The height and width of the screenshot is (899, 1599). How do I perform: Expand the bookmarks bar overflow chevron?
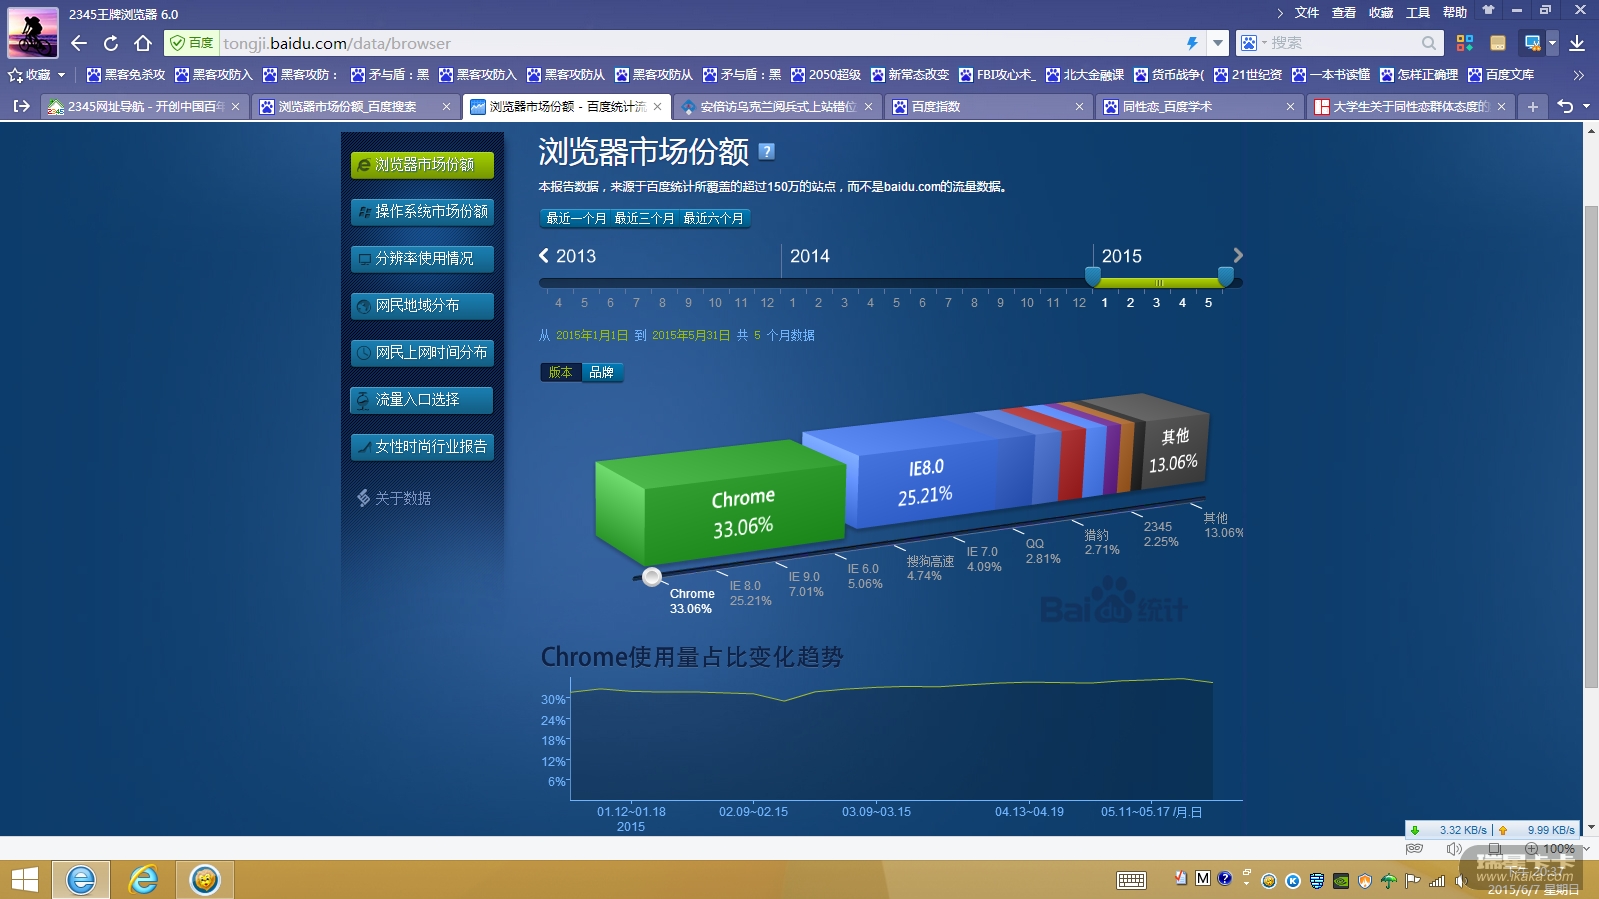coord(1579,75)
